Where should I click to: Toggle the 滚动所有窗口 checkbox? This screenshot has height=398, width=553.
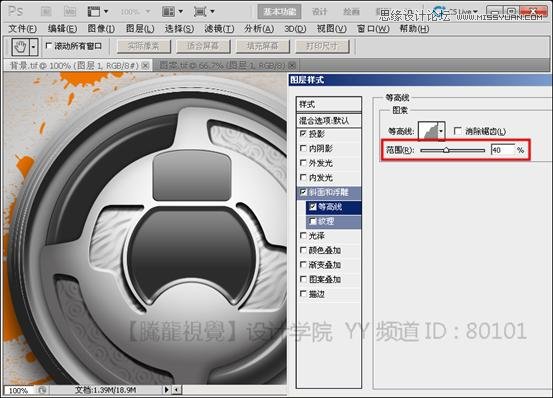49,45
